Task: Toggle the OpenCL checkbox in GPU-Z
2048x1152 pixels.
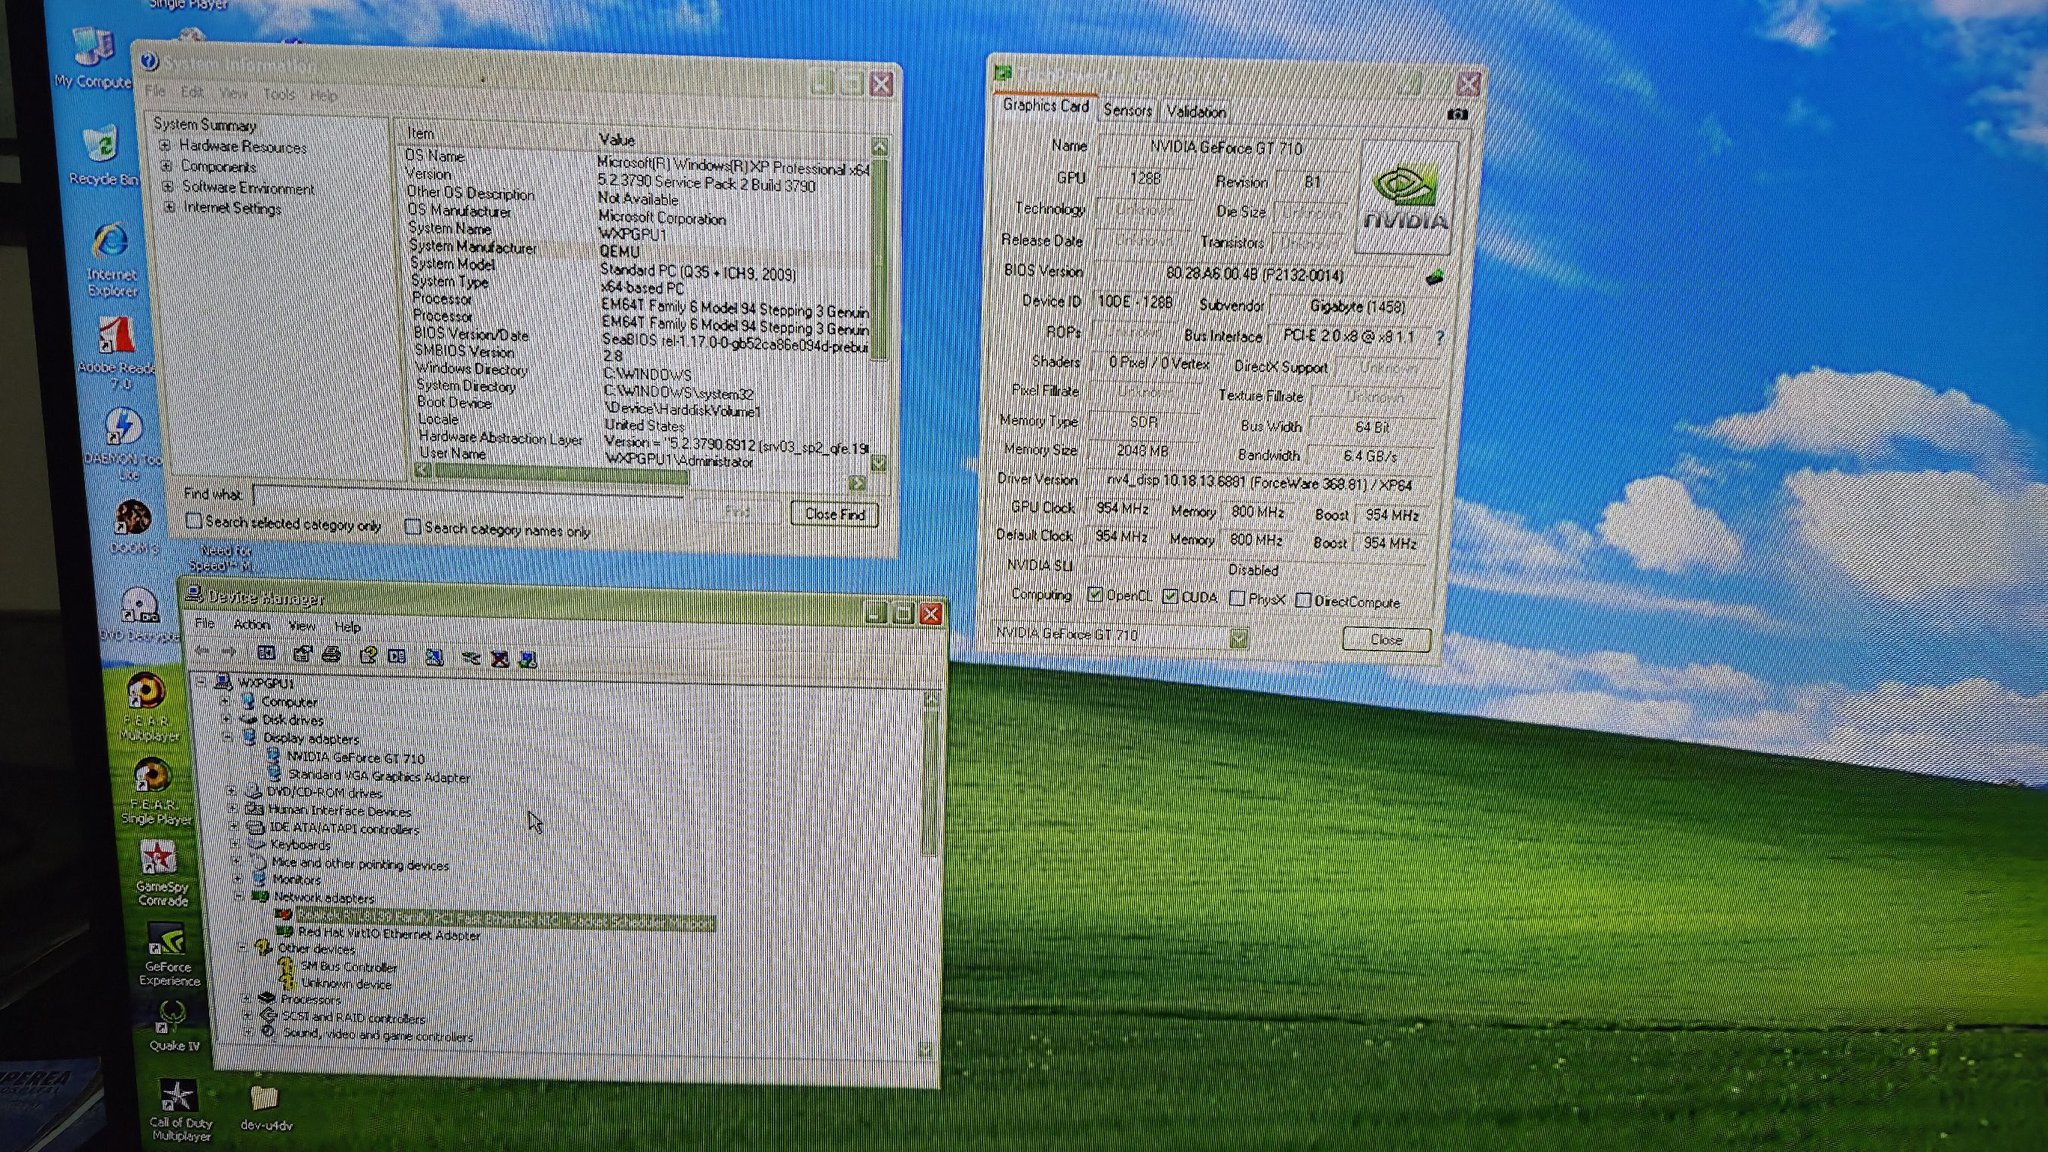Action: pyautogui.click(x=1095, y=594)
